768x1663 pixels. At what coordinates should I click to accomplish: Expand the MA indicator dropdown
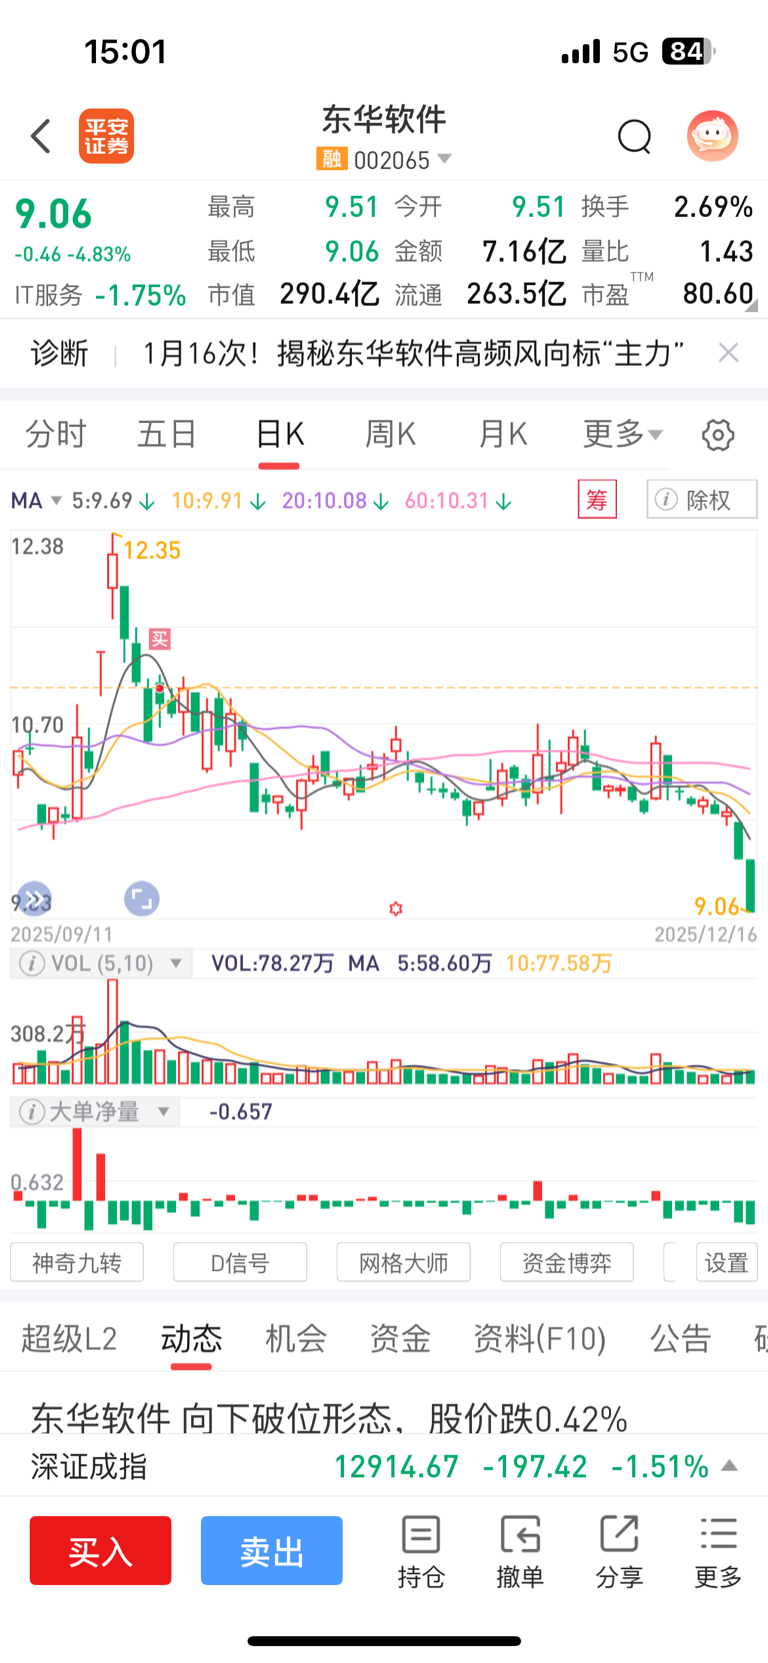click(36, 500)
